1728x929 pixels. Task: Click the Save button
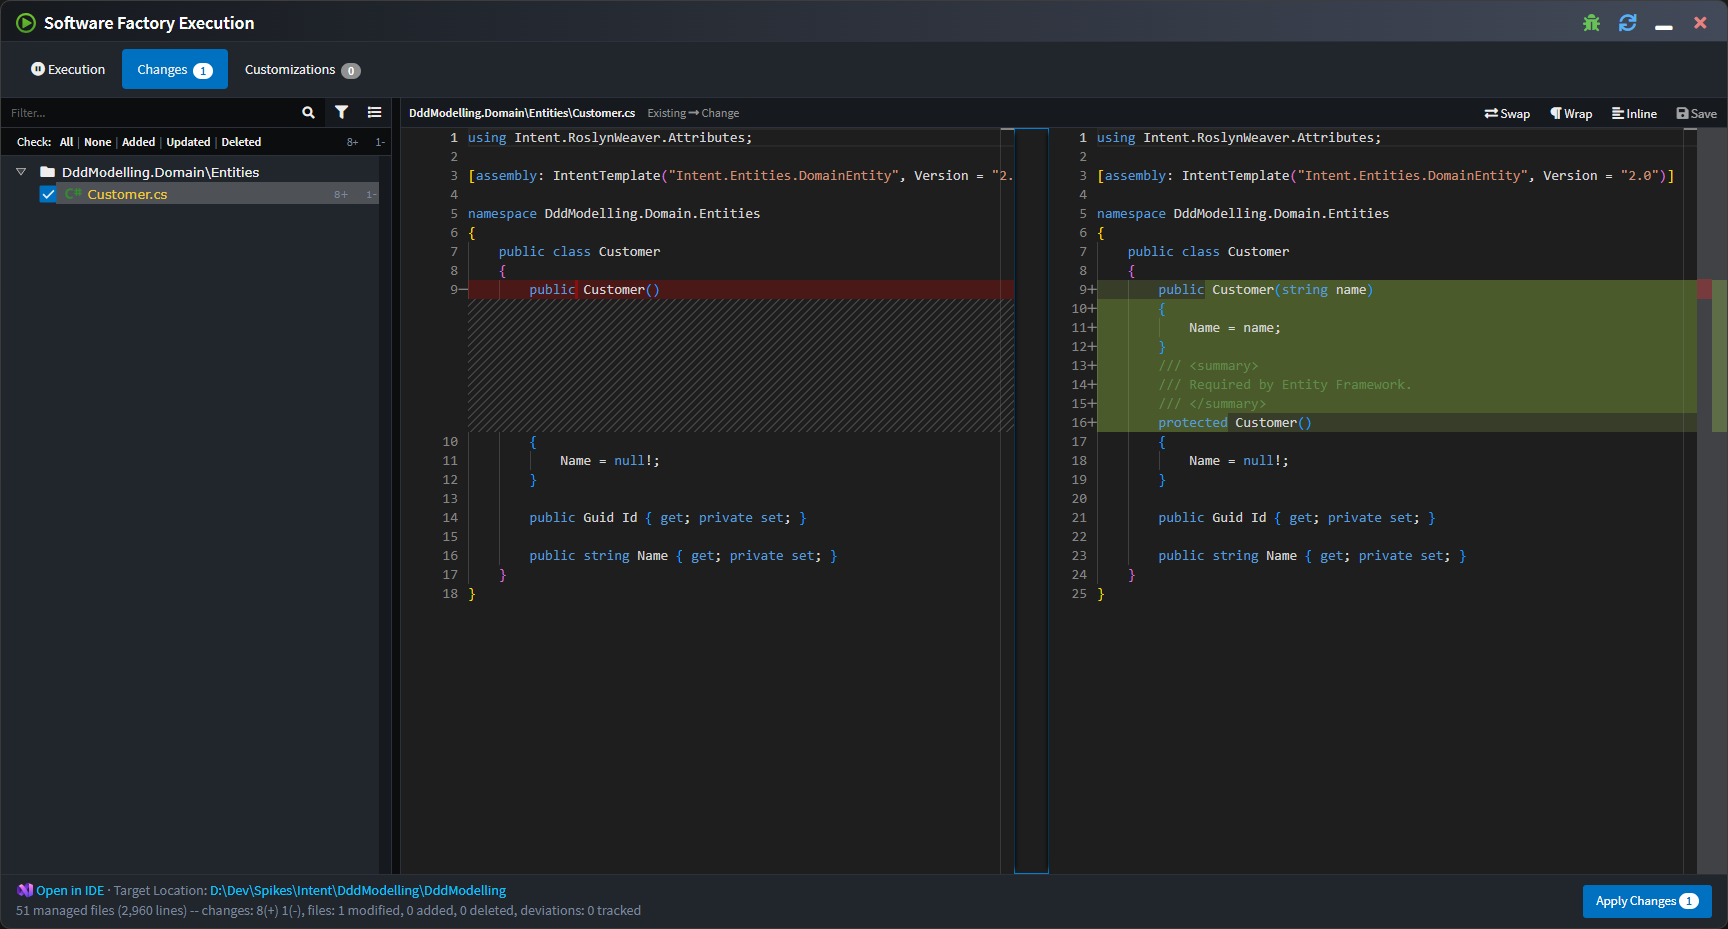pyautogui.click(x=1696, y=113)
